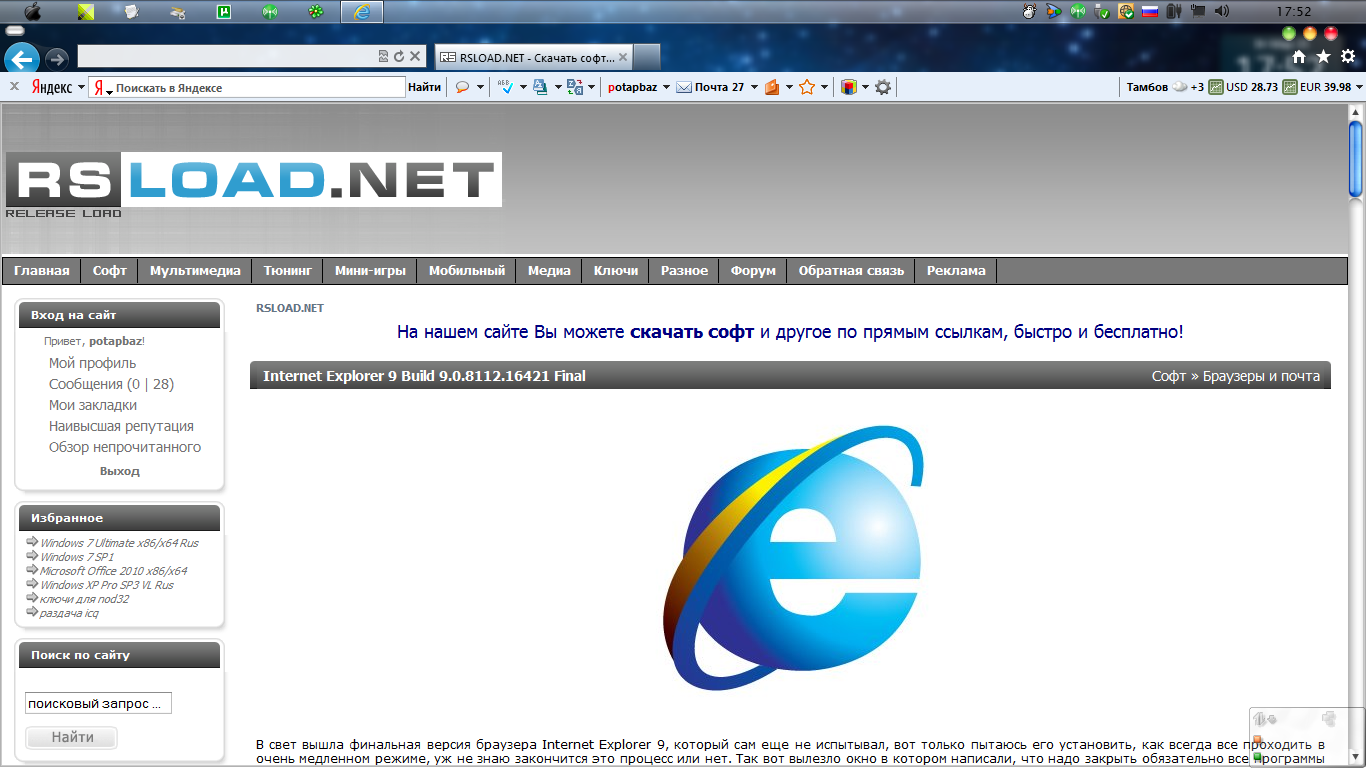Open the Софт navigation menu
This screenshot has height=768, width=1366.
point(110,271)
